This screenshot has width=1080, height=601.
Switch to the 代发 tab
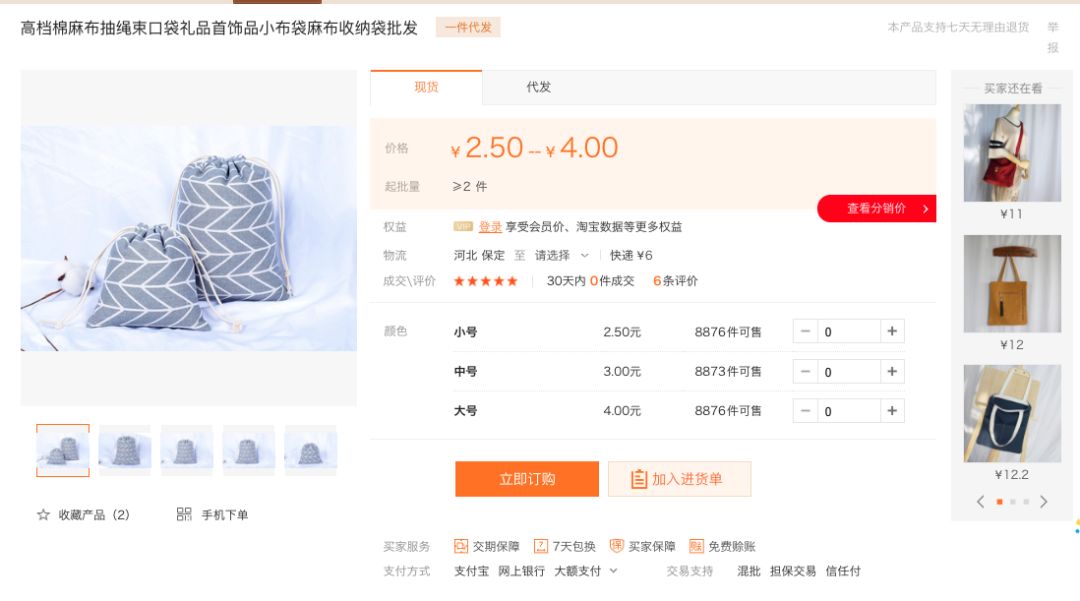click(538, 87)
